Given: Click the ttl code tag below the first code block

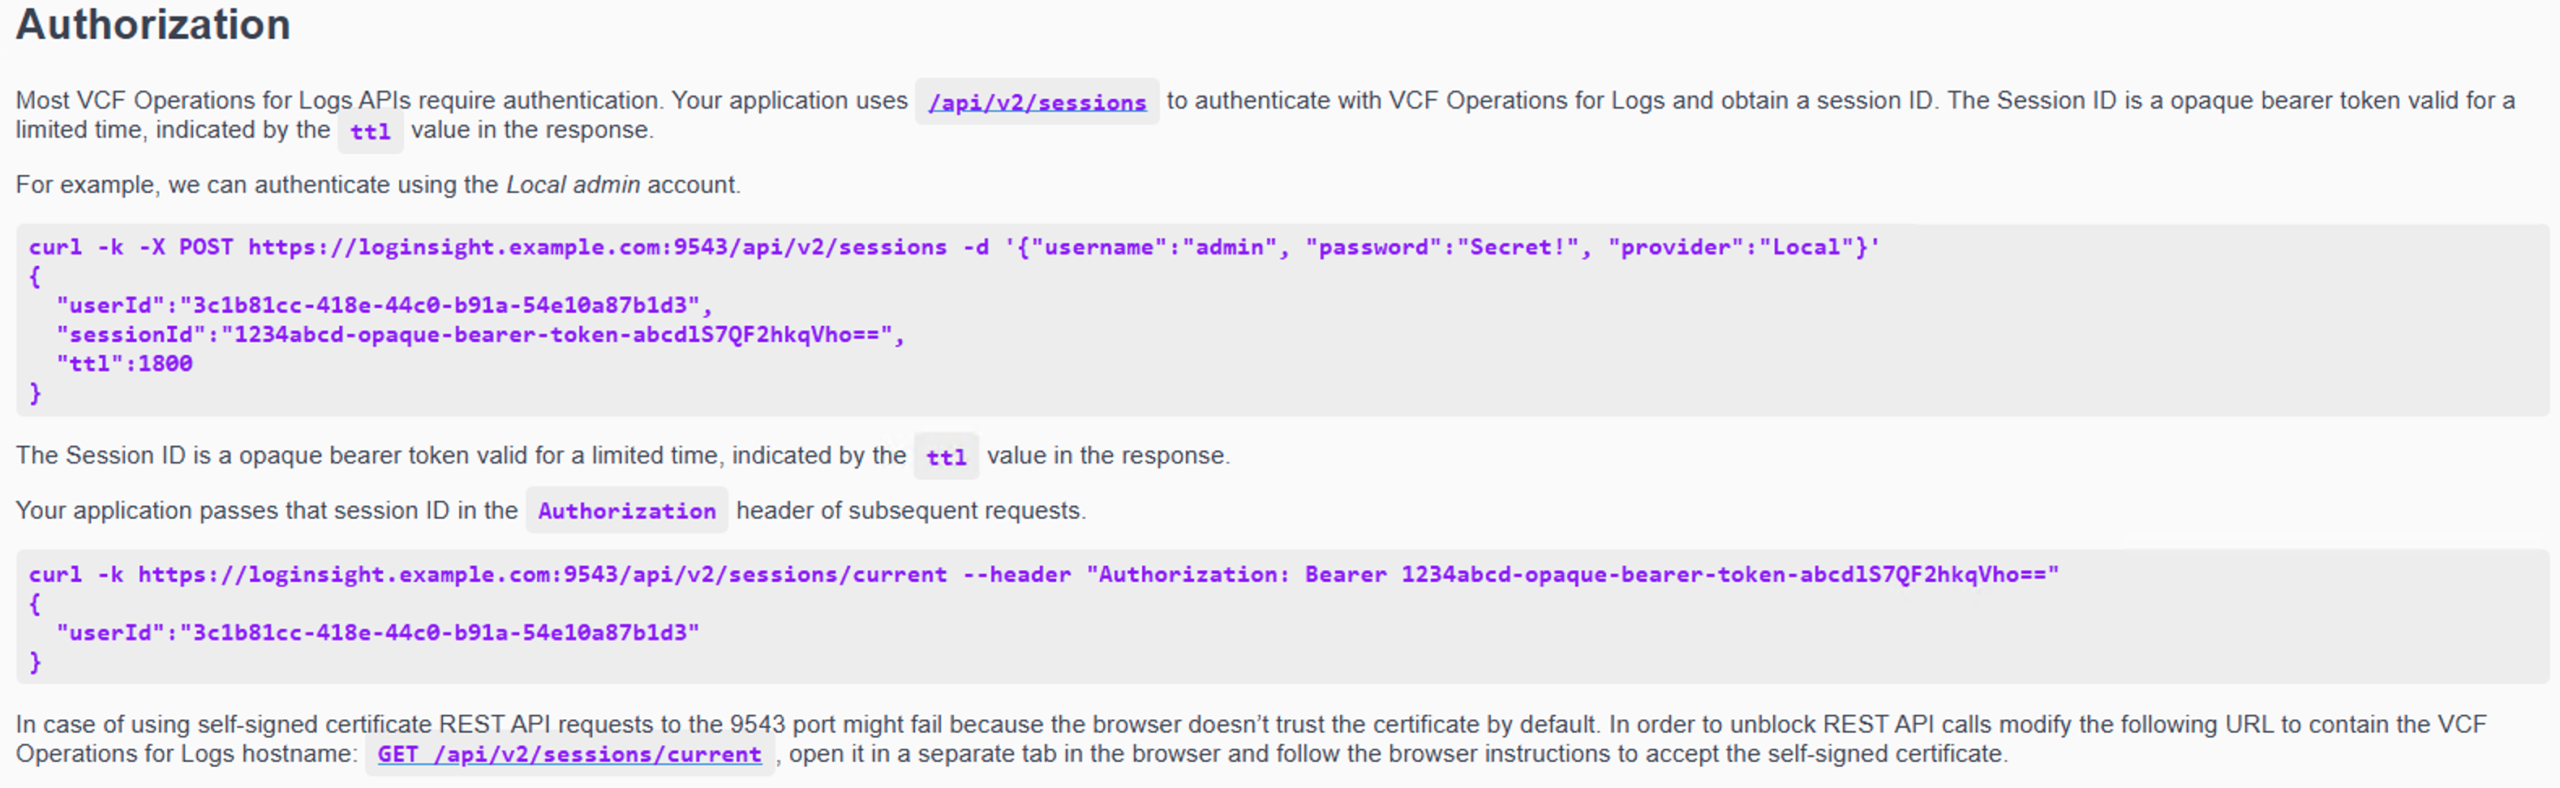Looking at the screenshot, I should (946, 457).
